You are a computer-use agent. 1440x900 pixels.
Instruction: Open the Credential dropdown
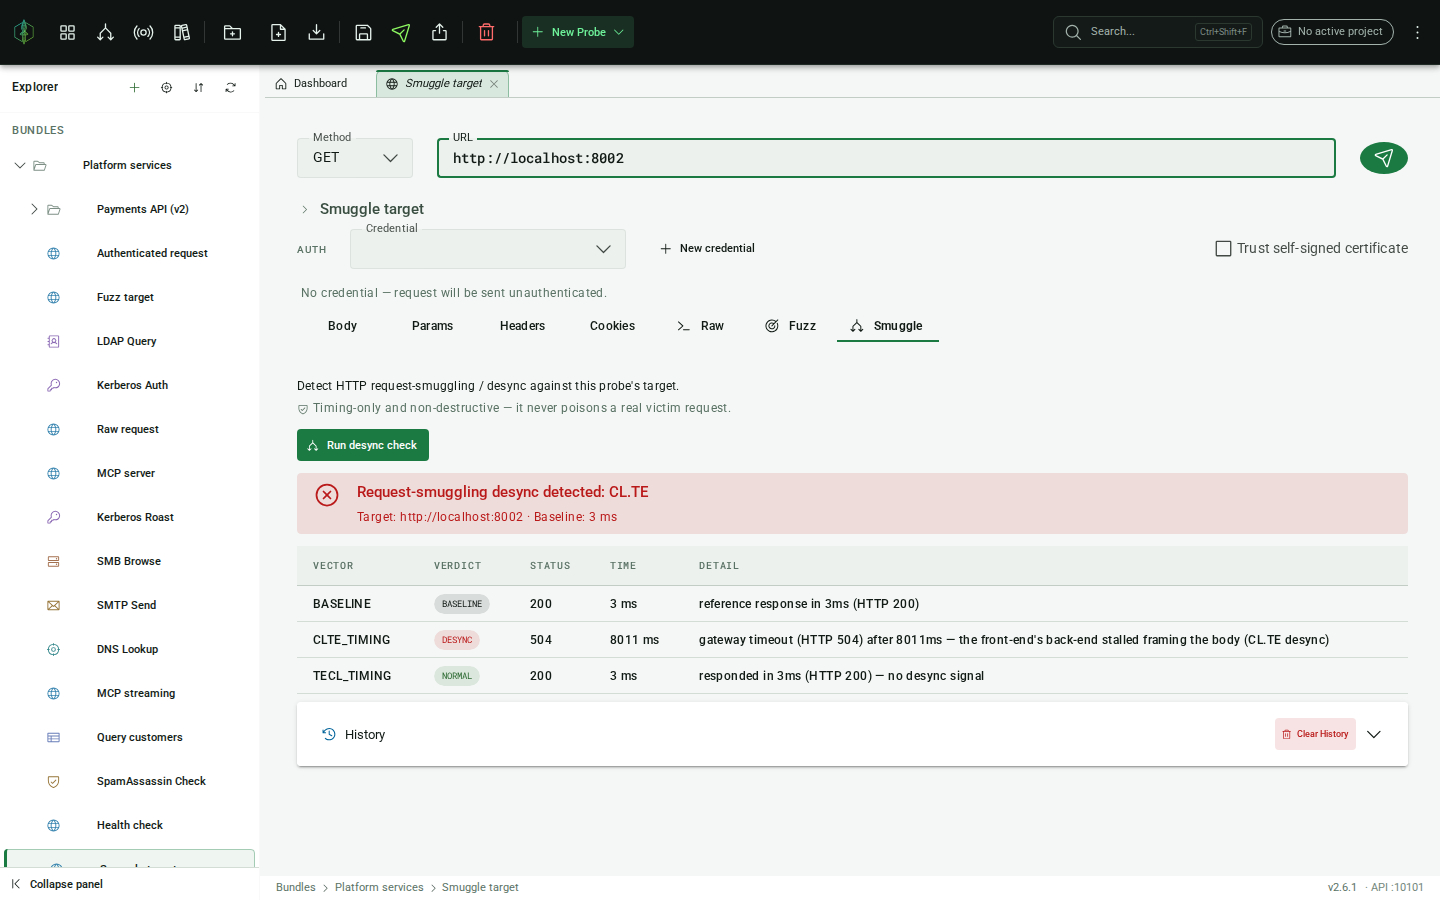click(x=488, y=249)
